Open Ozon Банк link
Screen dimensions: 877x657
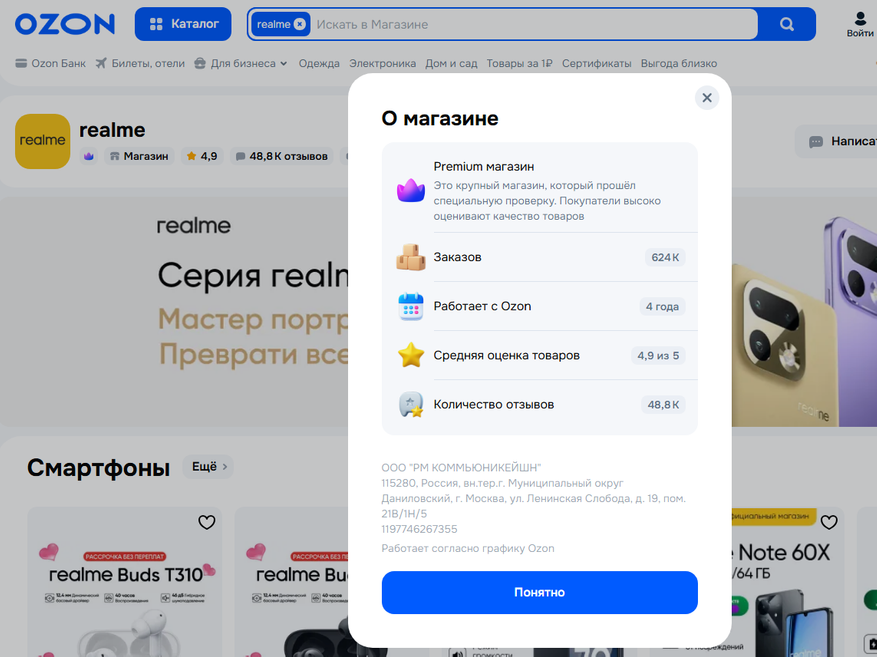click(50, 63)
